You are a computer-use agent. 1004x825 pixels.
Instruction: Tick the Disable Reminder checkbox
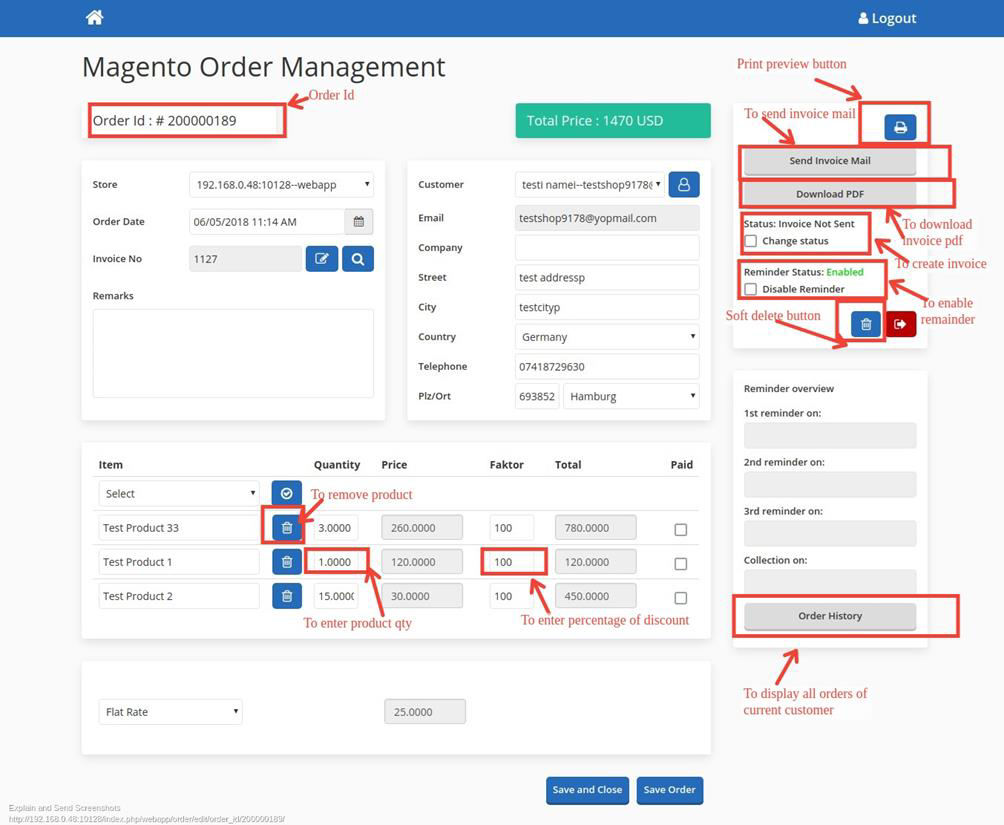[x=751, y=289]
